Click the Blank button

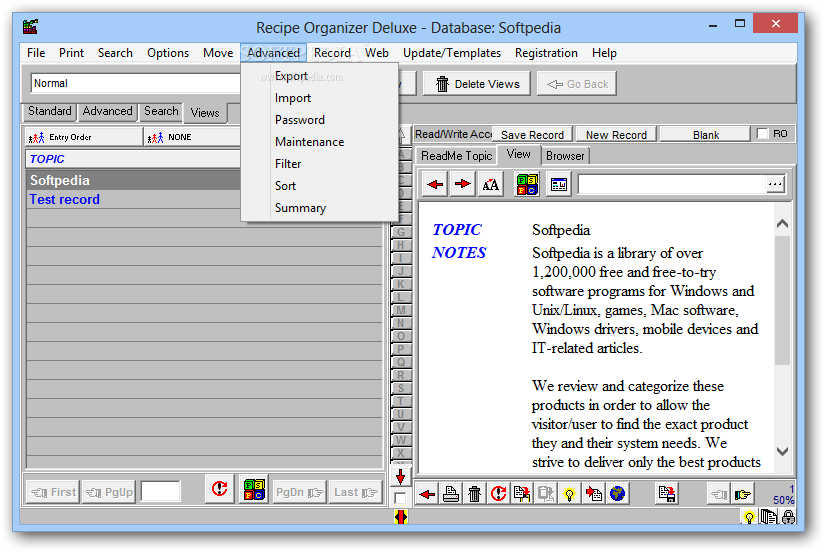(706, 135)
